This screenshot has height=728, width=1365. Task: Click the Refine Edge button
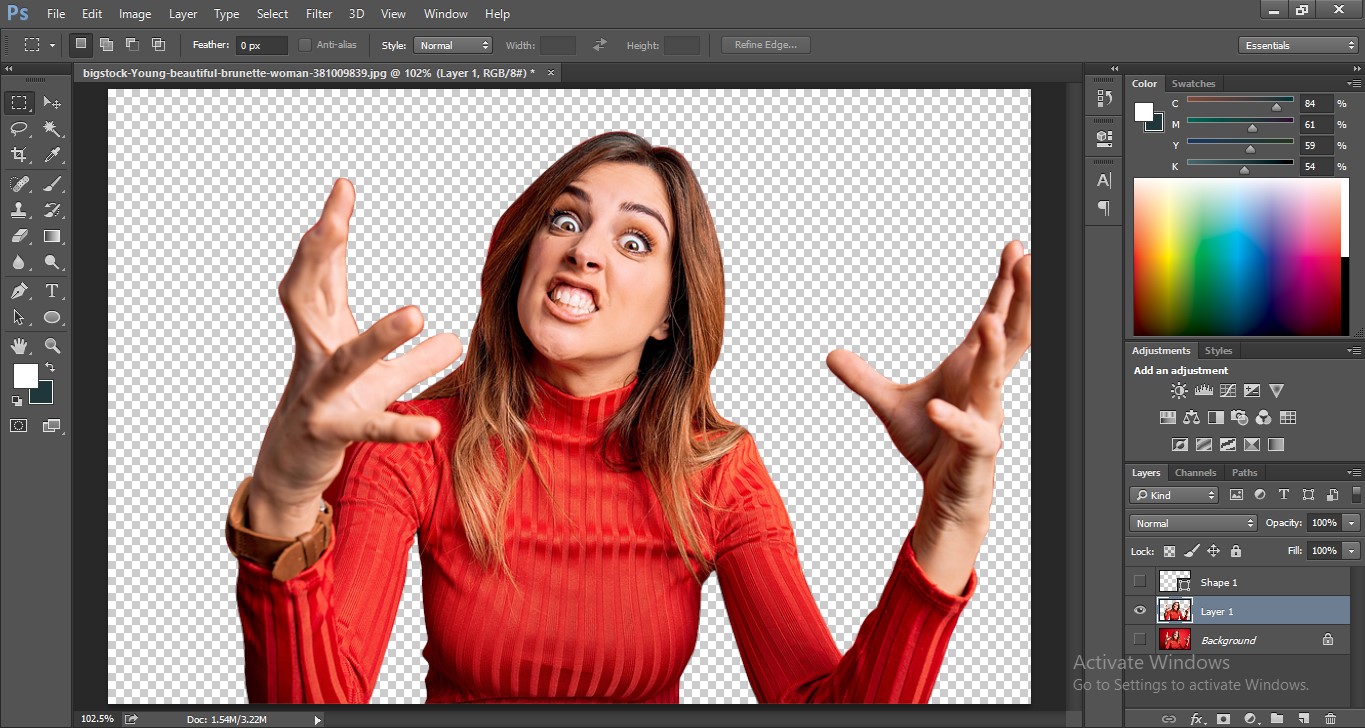pos(765,45)
